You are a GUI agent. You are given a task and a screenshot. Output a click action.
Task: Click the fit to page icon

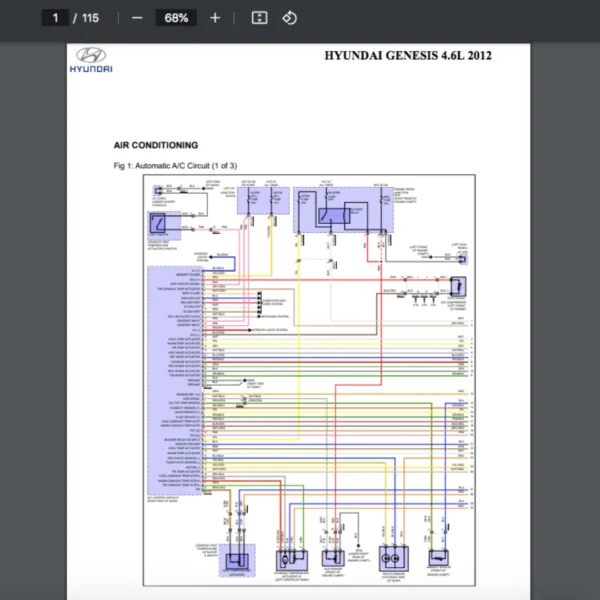pyautogui.click(x=259, y=18)
